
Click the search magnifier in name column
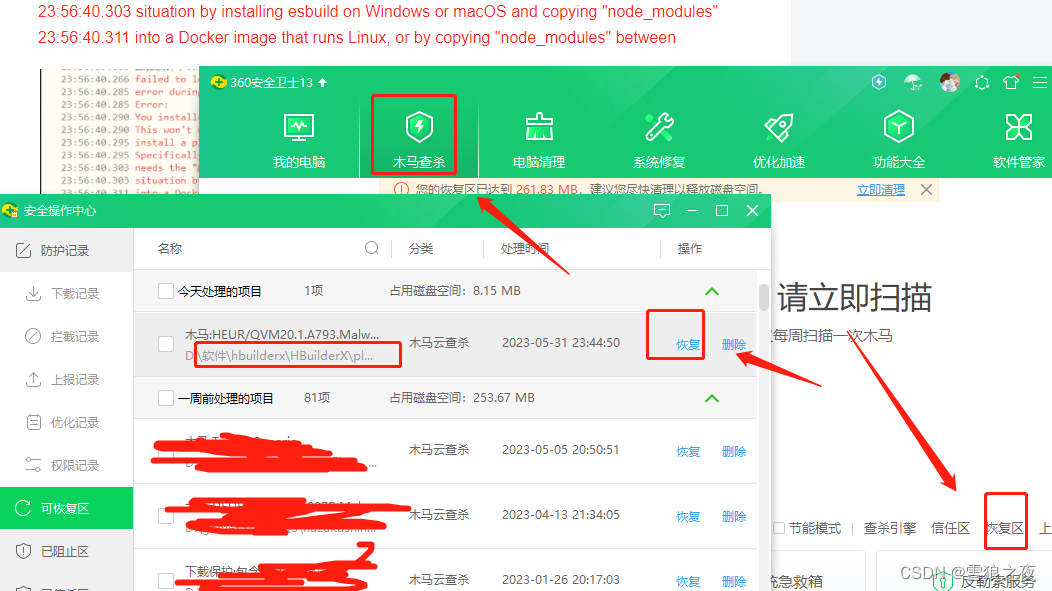[371, 247]
